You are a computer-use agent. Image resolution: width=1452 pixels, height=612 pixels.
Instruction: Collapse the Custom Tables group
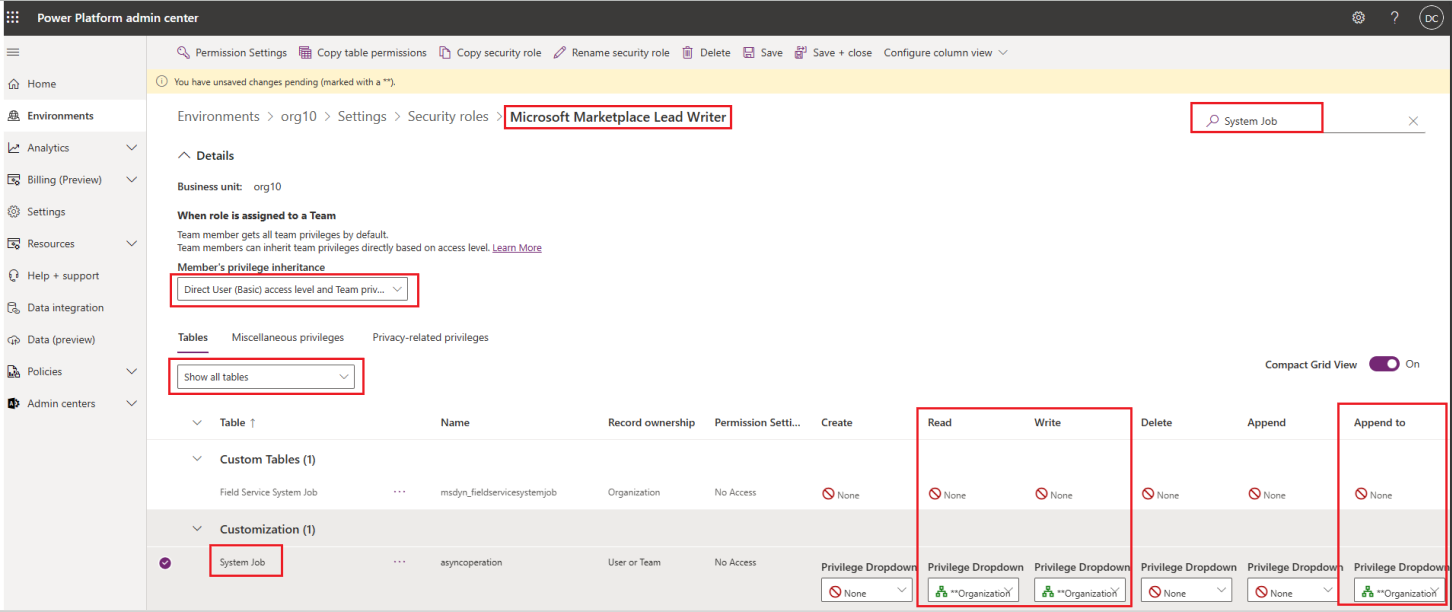(197, 459)
